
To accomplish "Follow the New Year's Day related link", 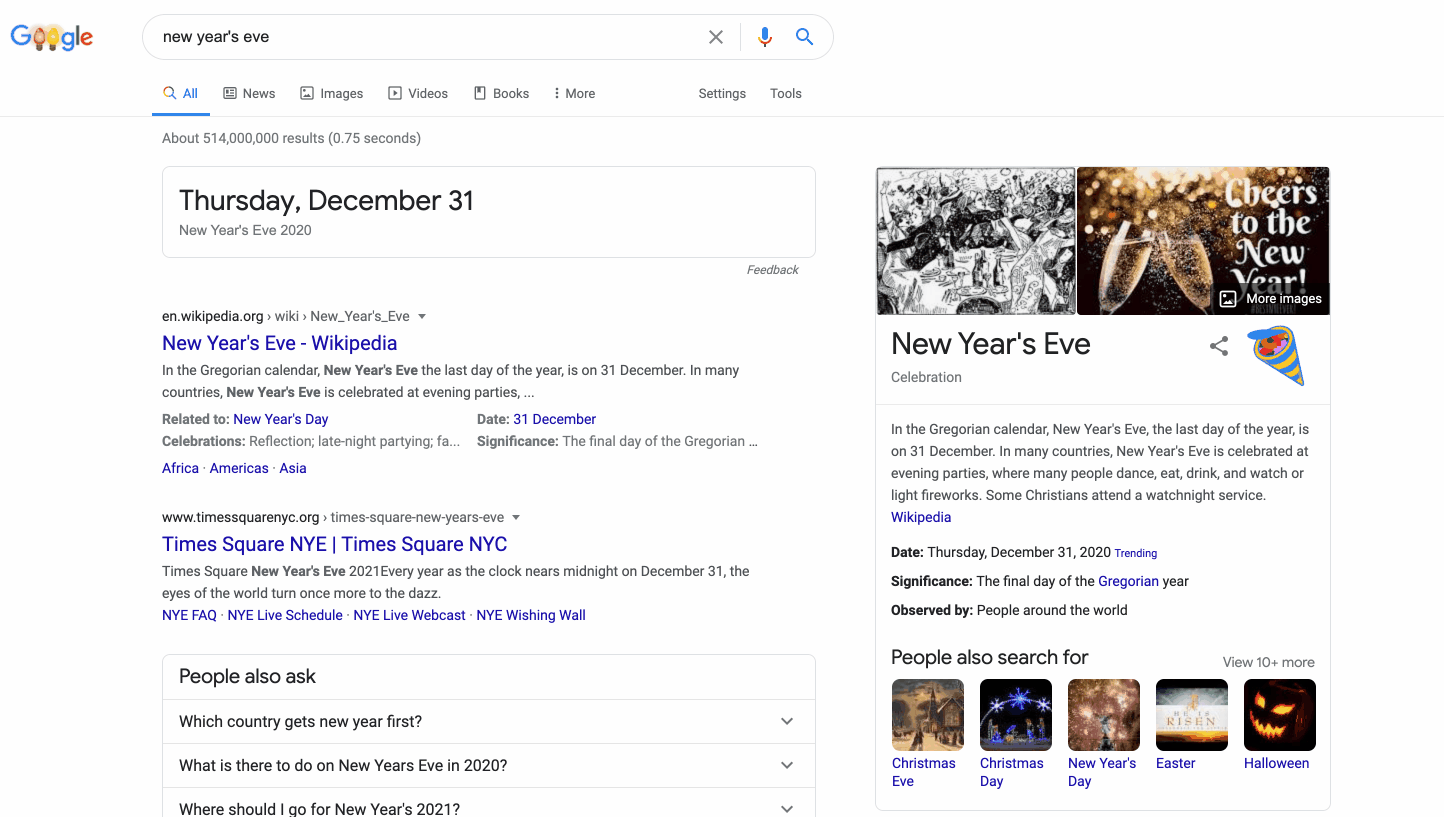I will [280, 419].
